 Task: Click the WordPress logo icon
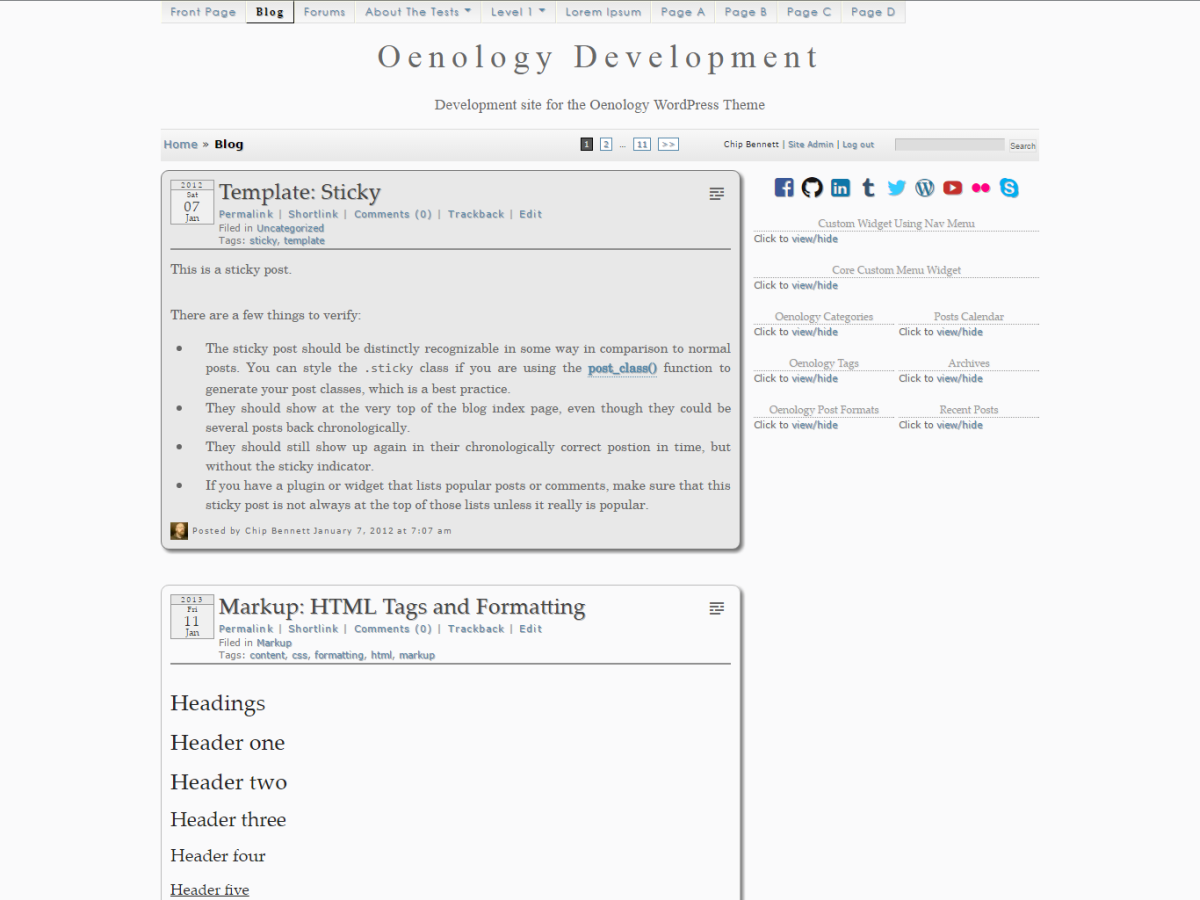pos(924,187)
